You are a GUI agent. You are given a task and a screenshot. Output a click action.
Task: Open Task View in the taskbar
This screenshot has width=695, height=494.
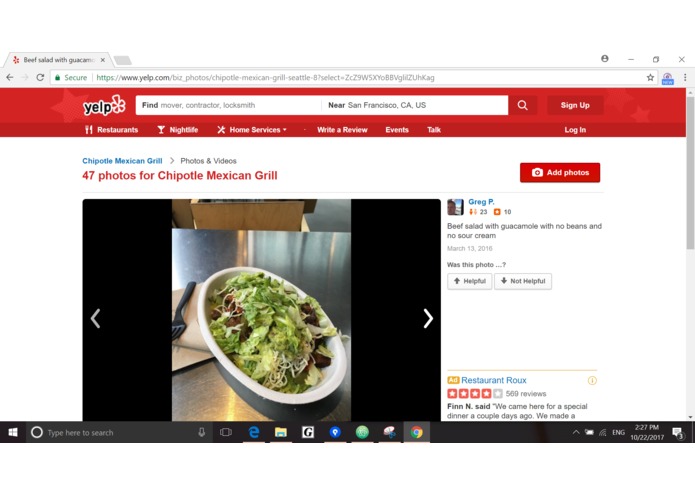pos(226,432)
